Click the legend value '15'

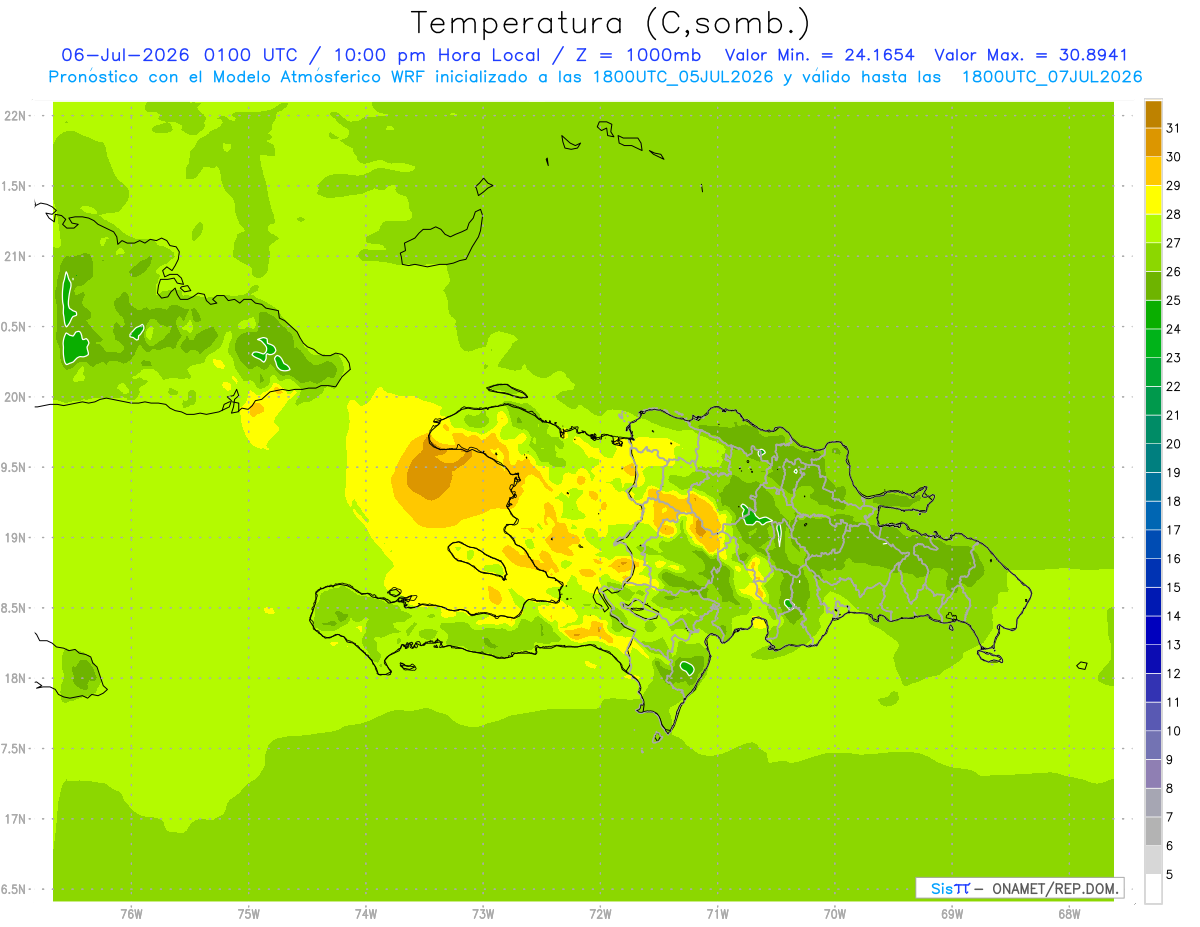coord(1174,588)
